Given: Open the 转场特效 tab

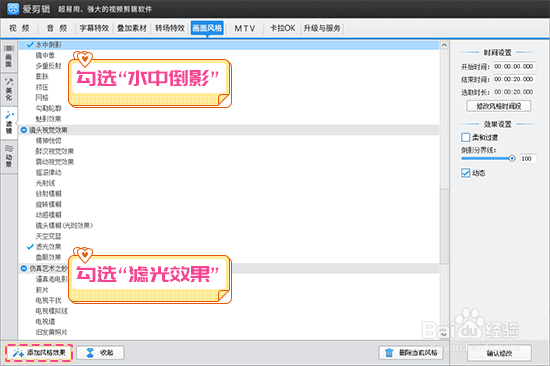Looking at the screenshot, I should 170,28.
